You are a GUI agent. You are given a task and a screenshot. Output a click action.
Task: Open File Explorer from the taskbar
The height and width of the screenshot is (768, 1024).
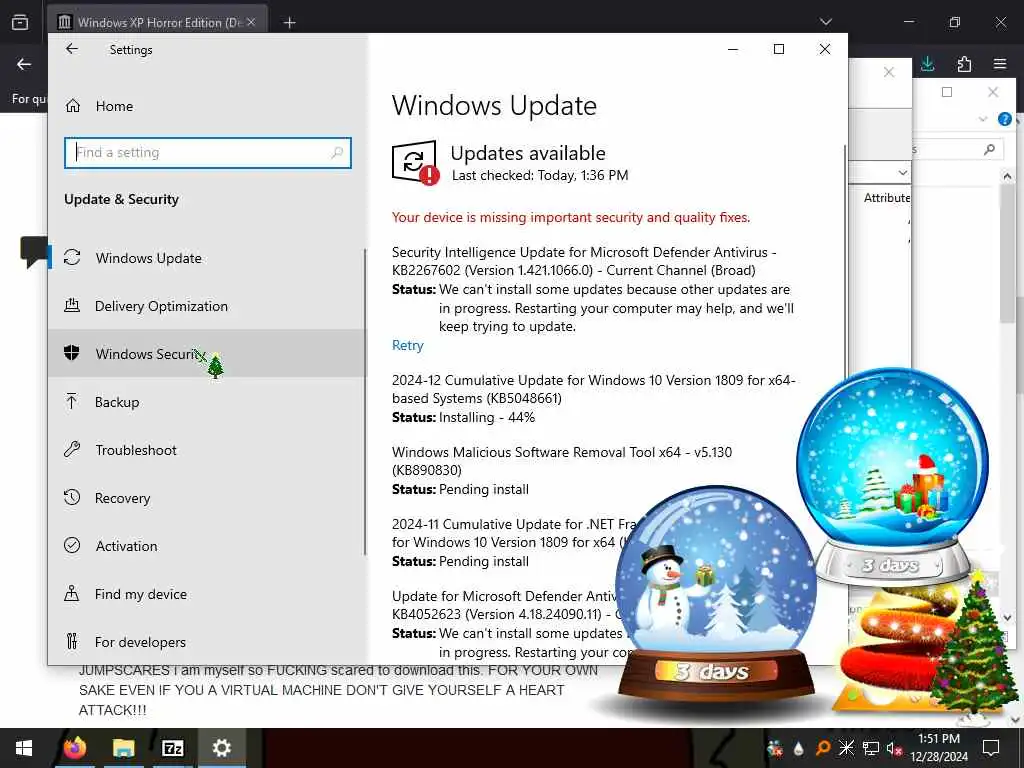(123, 748)
